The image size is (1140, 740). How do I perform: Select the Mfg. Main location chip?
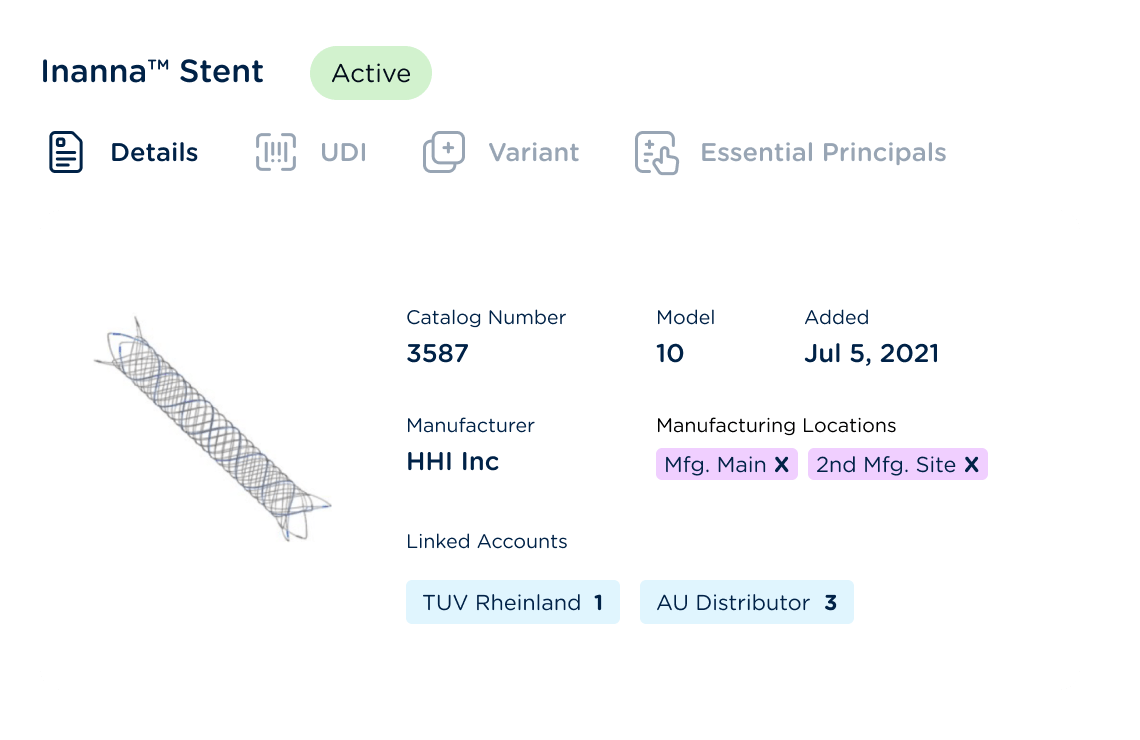point(715,465)
